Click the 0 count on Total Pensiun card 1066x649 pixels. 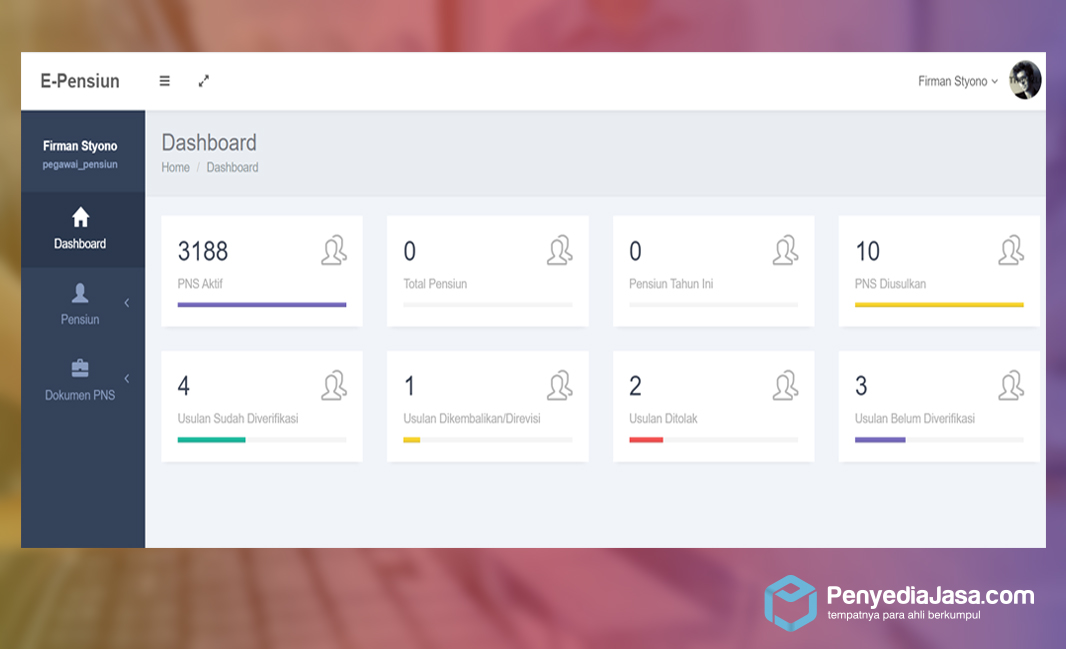coord(409,251)
